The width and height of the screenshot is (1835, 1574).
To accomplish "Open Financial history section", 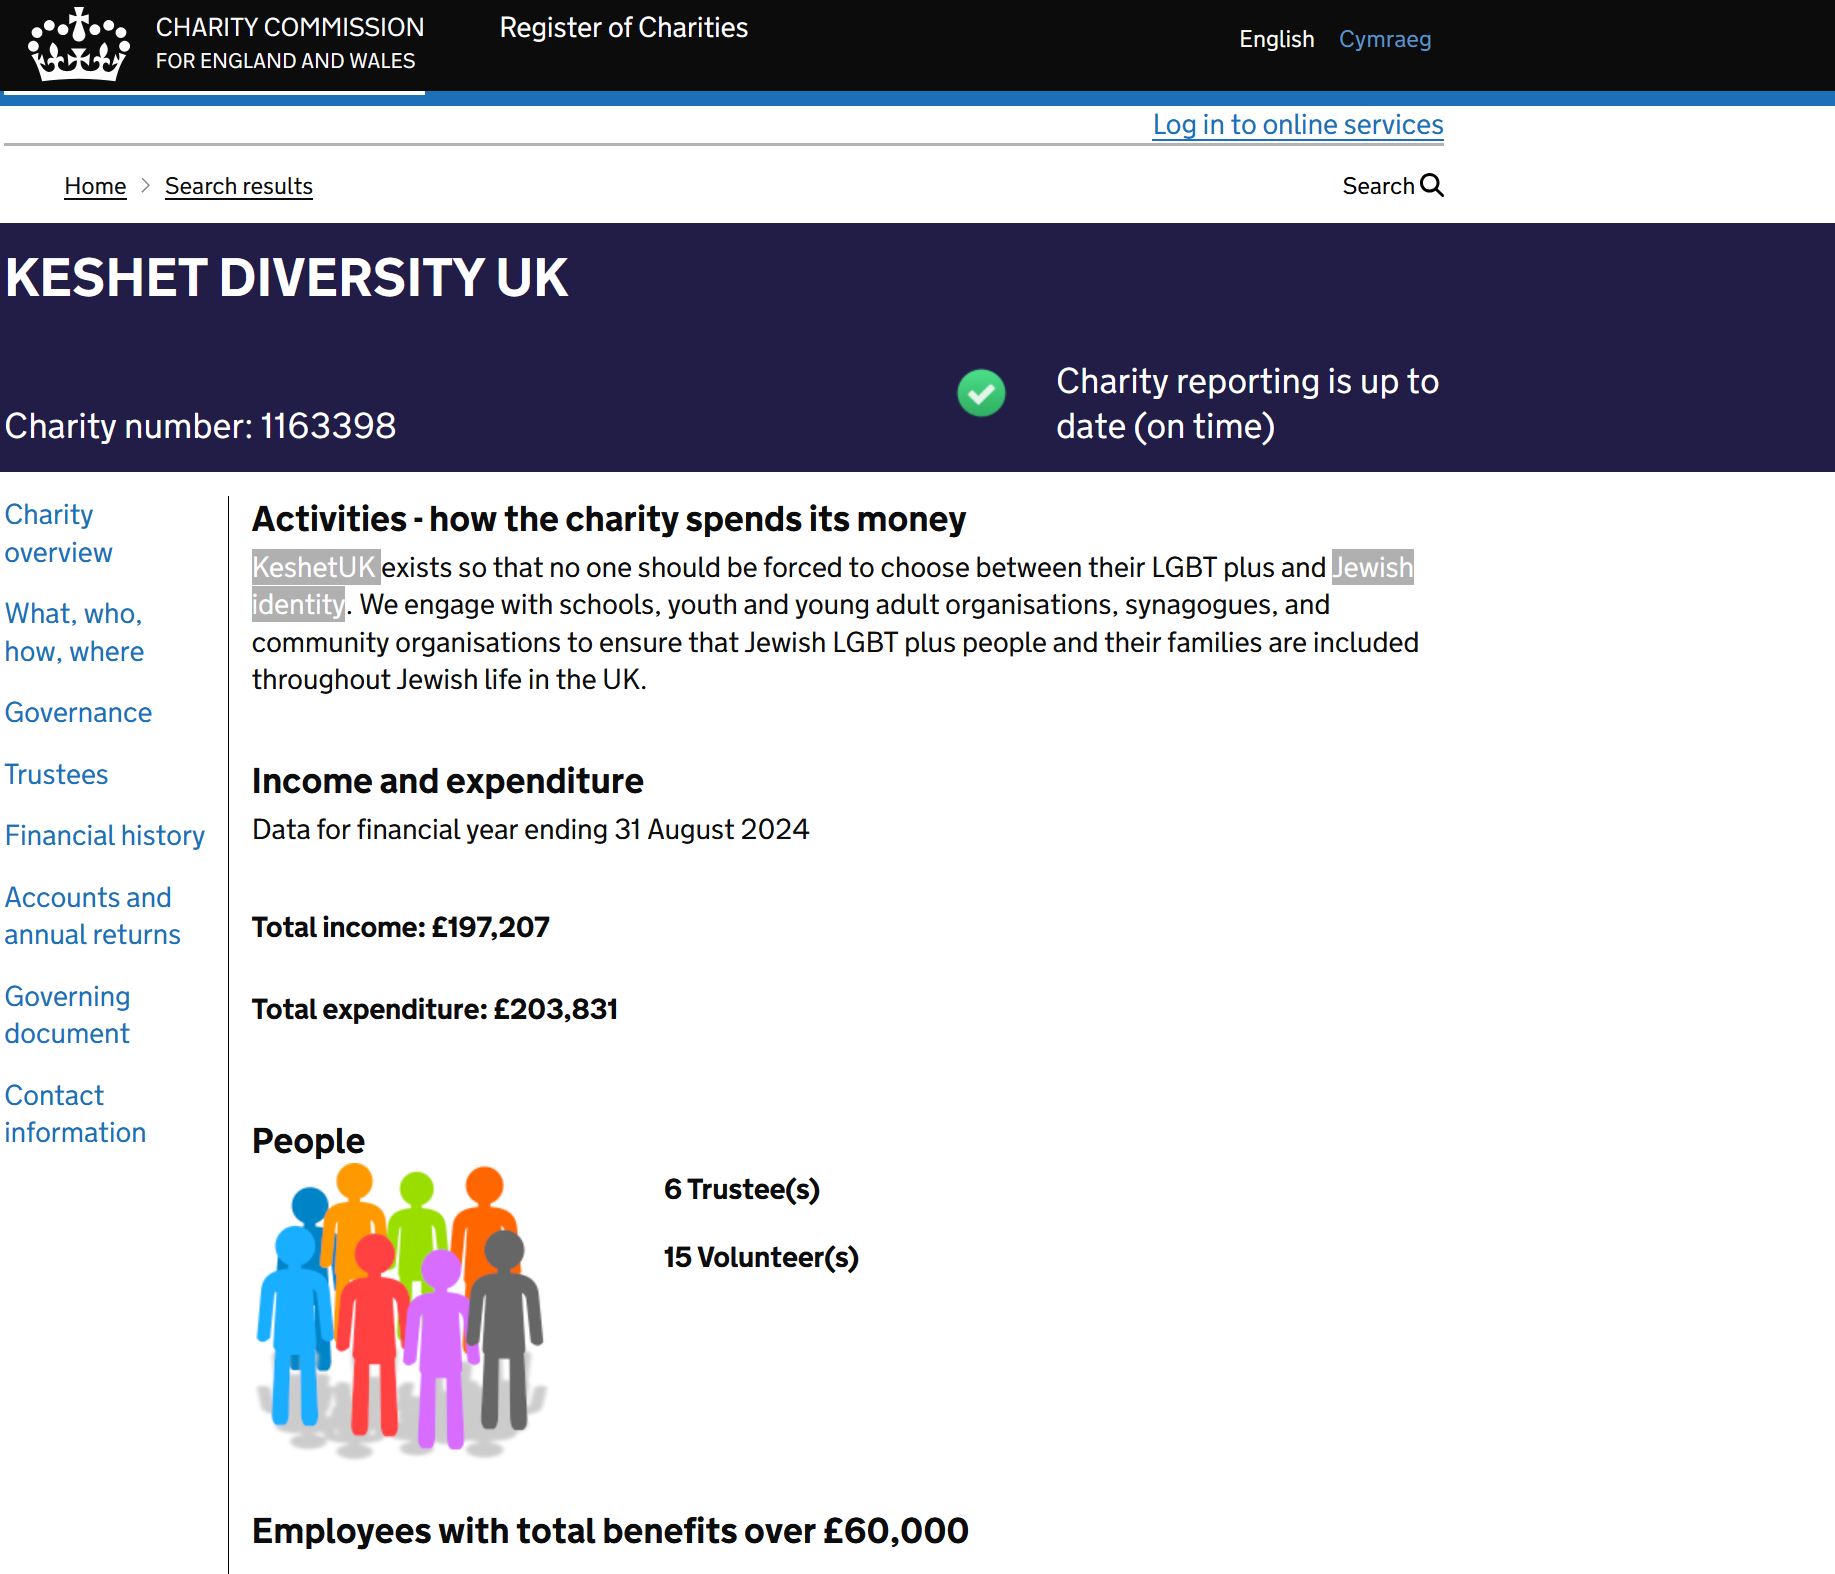I will point(105,835).
